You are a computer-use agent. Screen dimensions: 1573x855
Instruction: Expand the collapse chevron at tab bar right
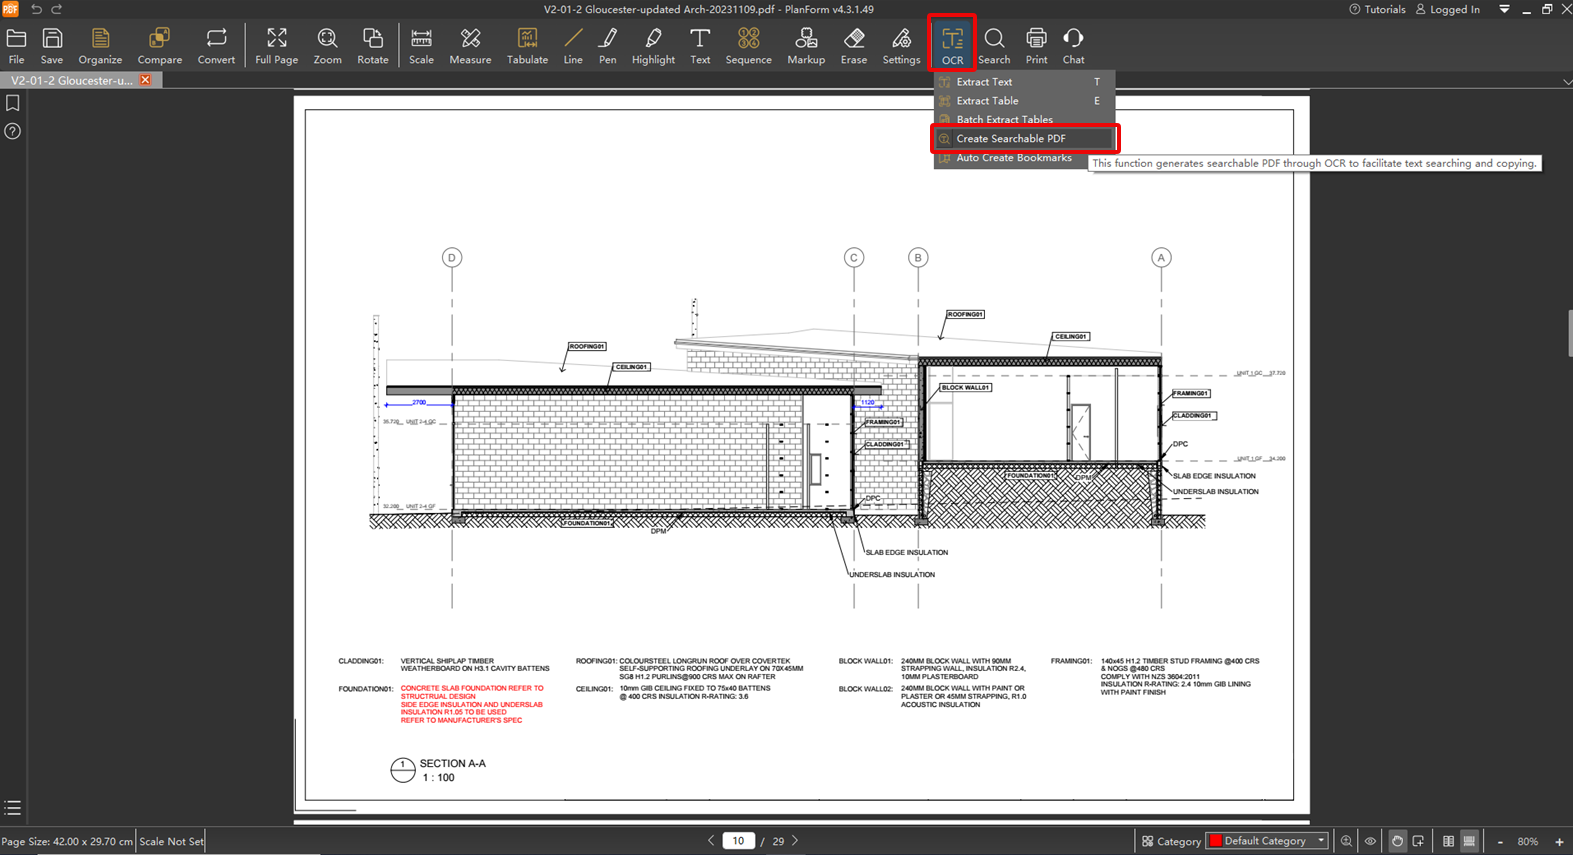[1566, 81]
